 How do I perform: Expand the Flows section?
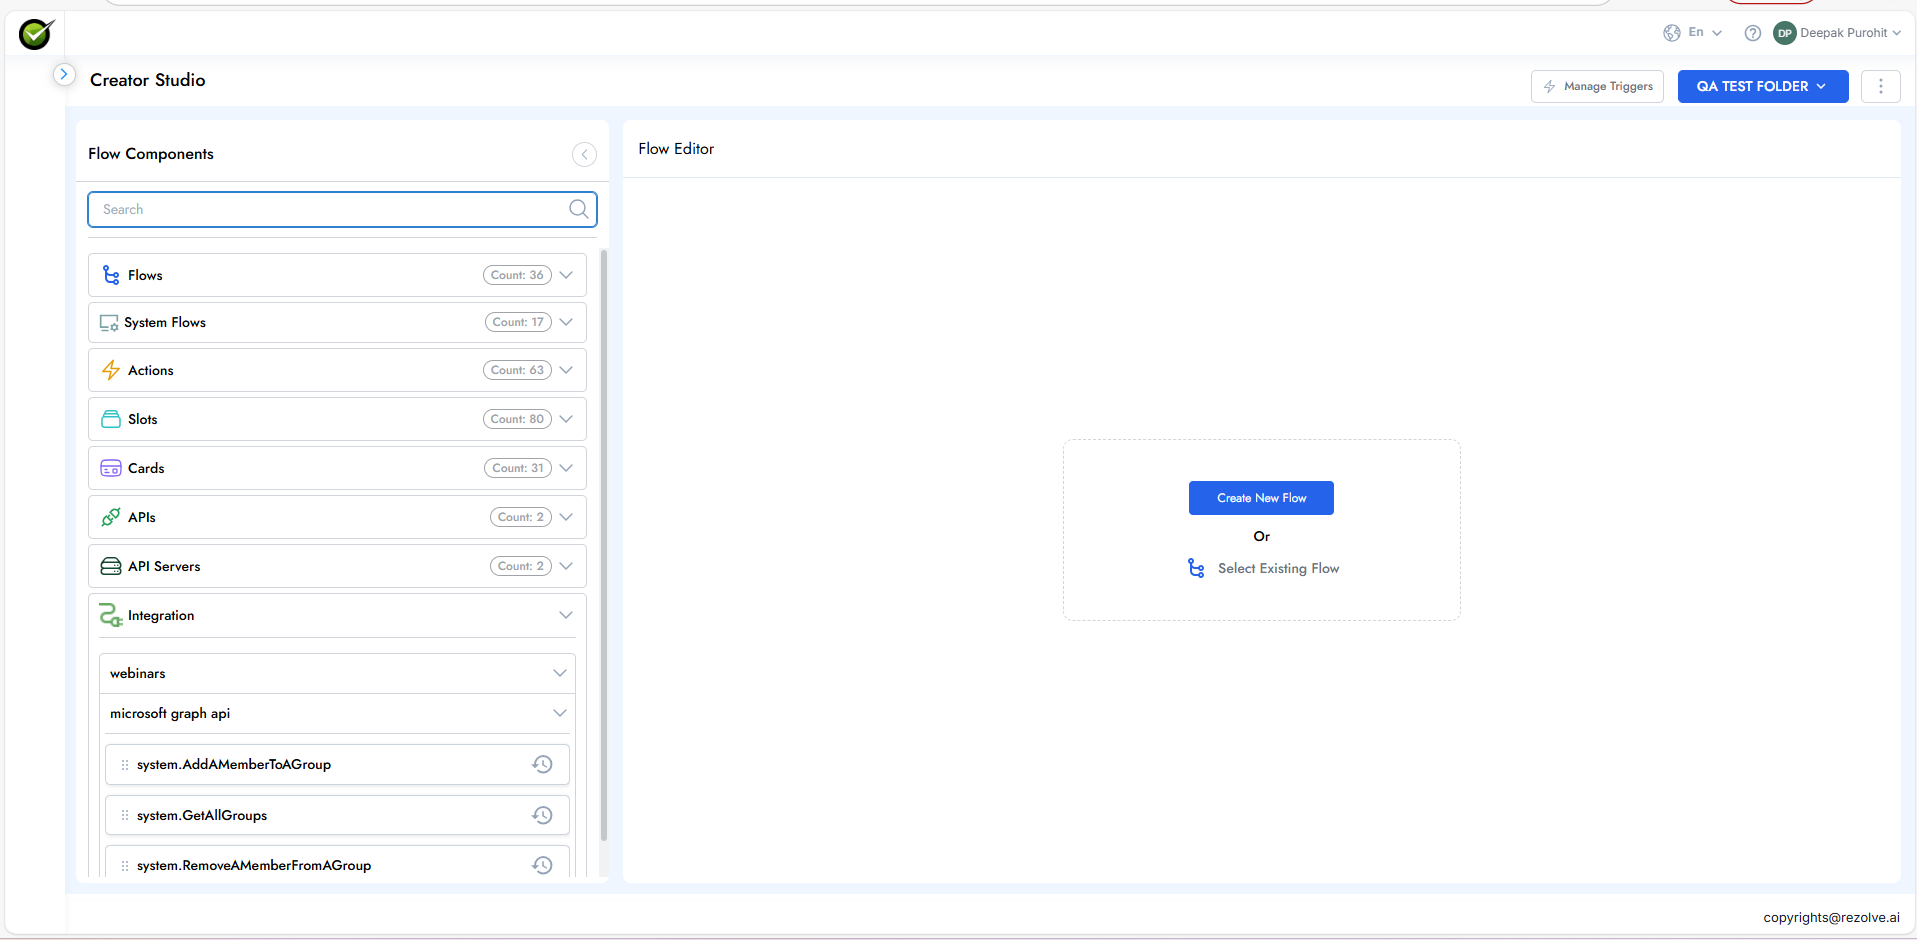coord(566,275)
